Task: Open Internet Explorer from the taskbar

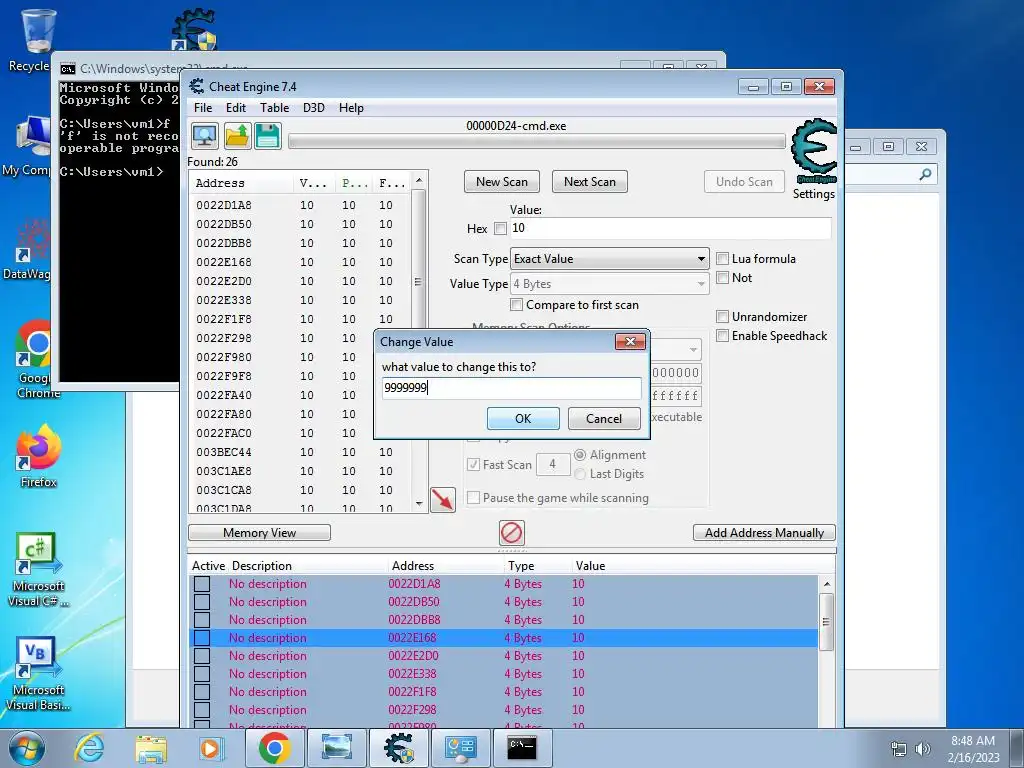Action: [89, 748]
